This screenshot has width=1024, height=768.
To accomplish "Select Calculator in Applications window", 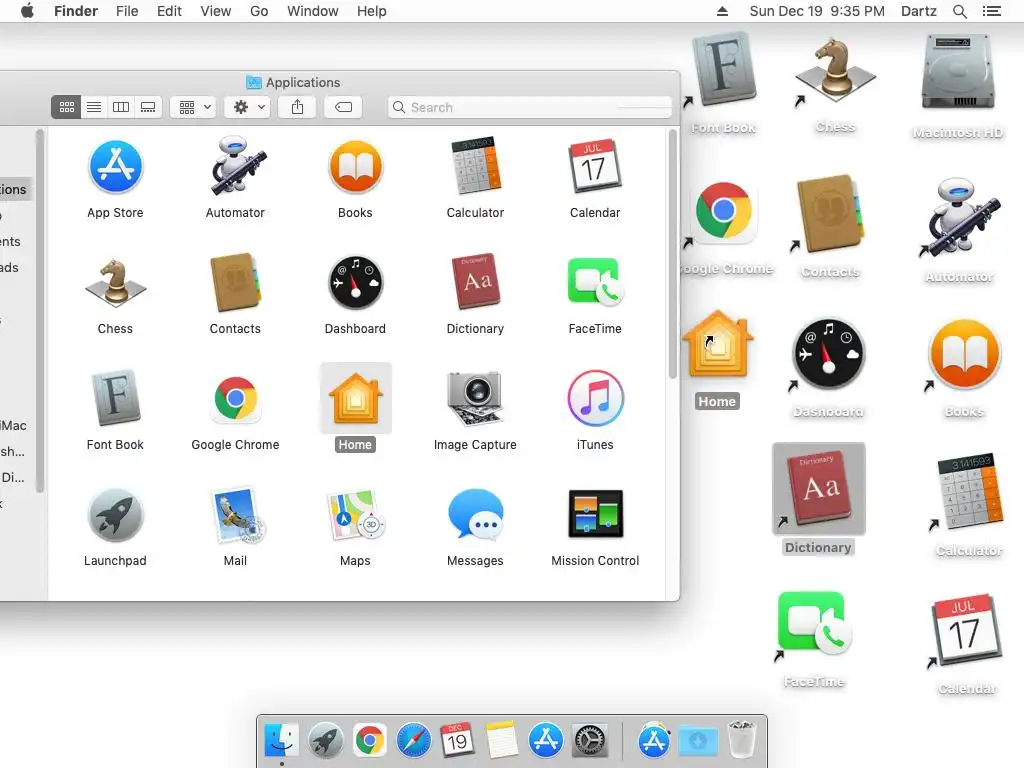I will tap(475, 167).
